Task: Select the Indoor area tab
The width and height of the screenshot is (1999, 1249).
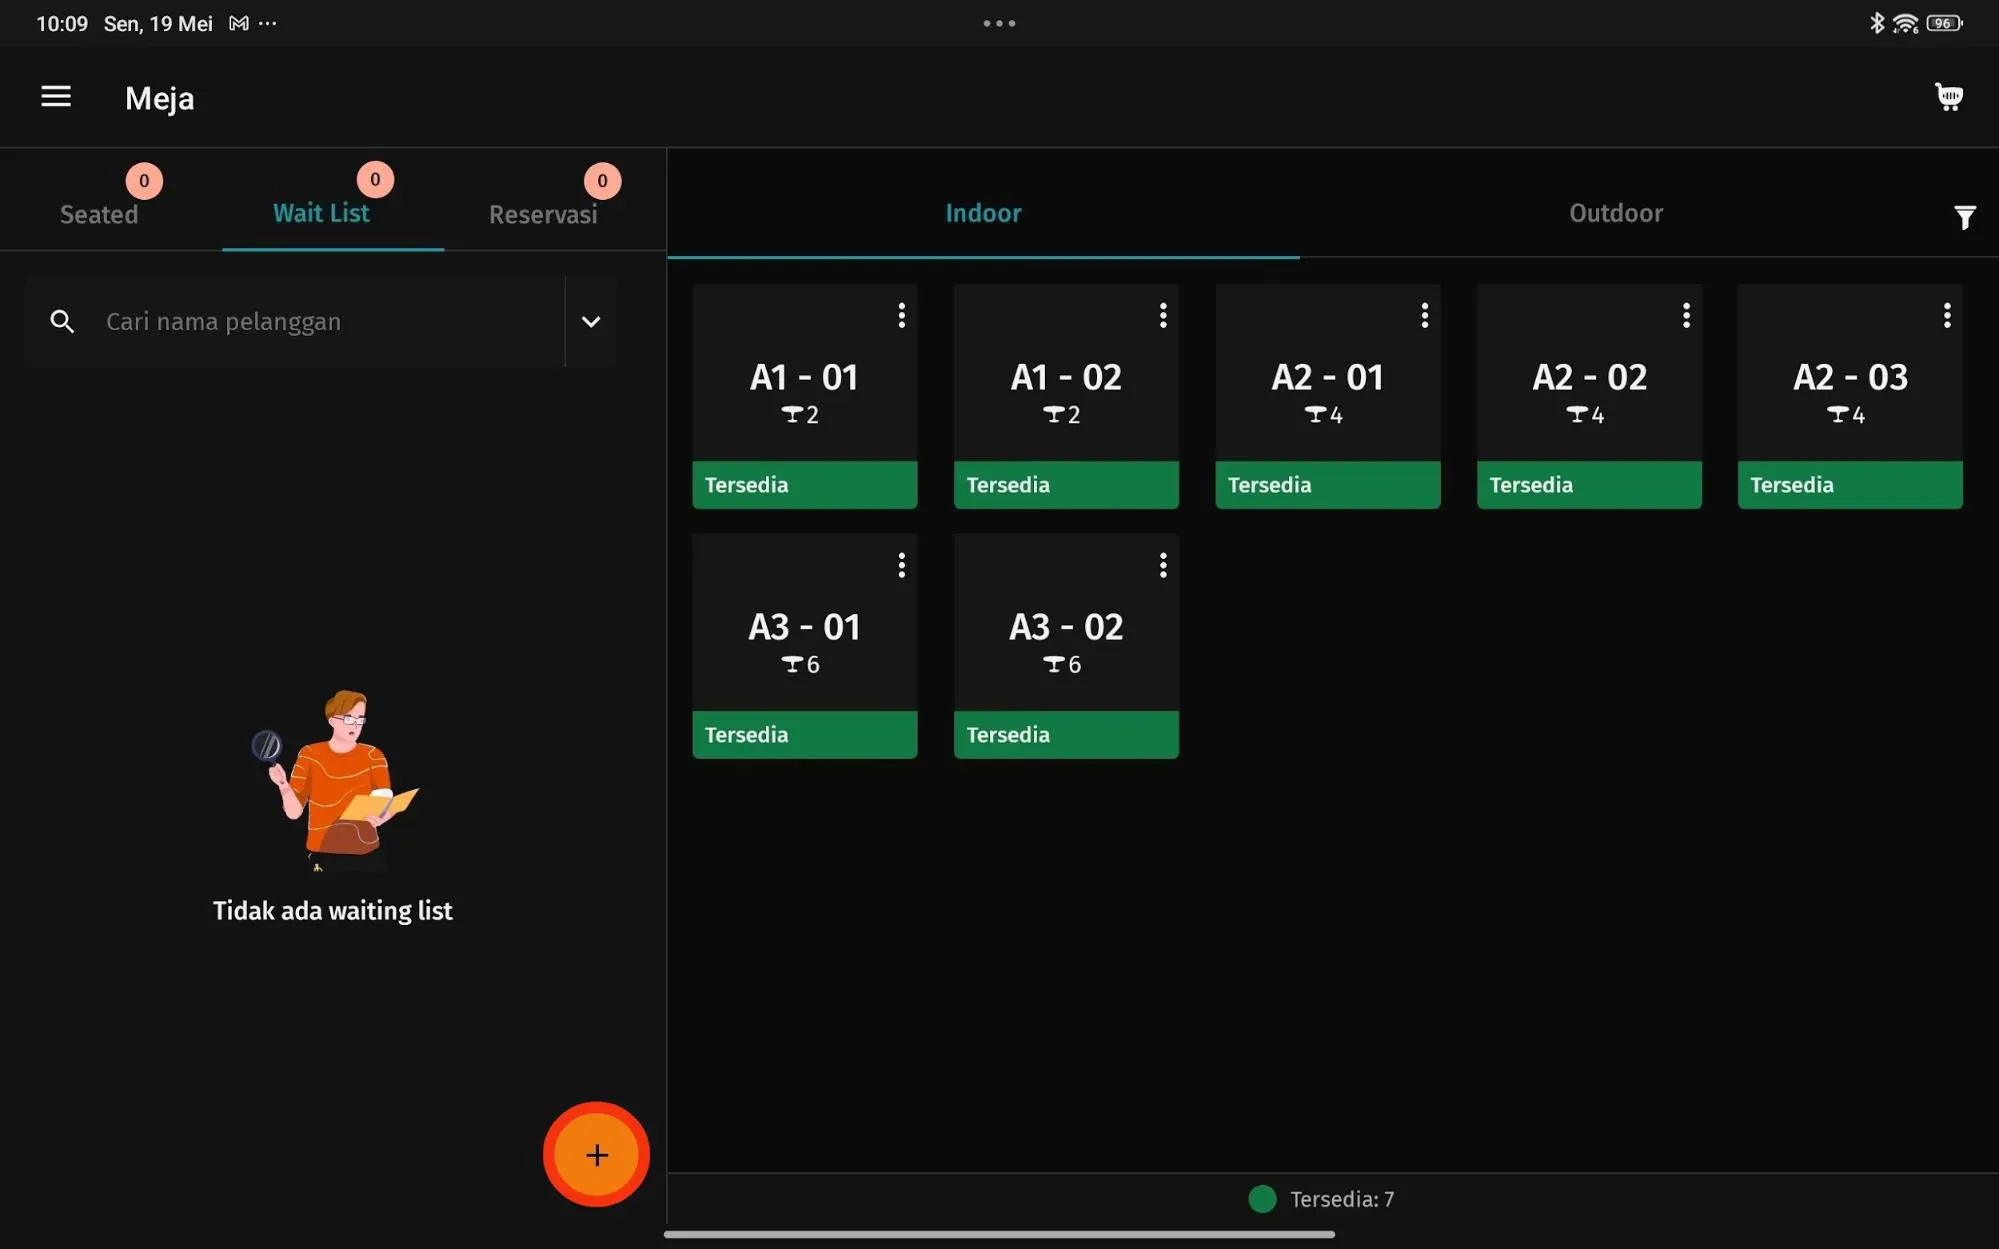Action: 983,213
